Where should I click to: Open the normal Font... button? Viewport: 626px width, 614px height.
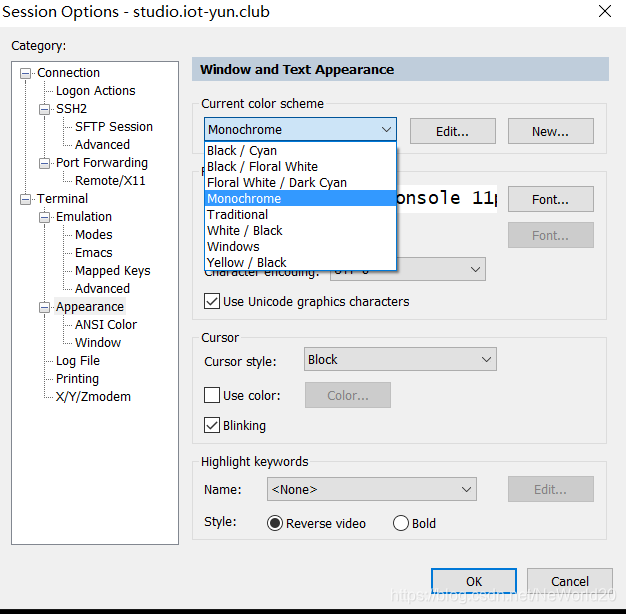click(x=551, y=199)
